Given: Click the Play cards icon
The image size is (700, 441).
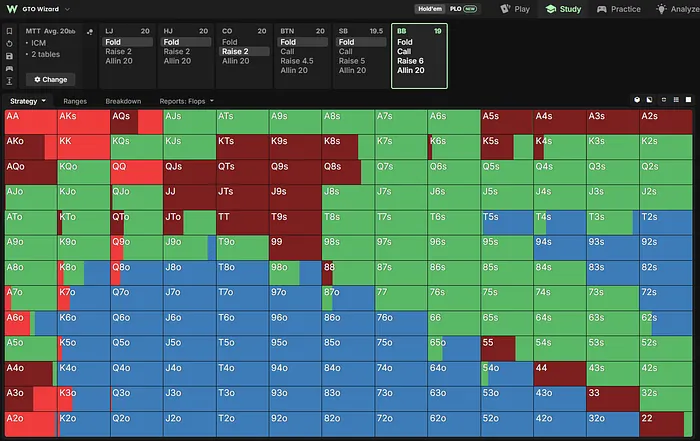Looking at the screenshot, I should (505, 9).
